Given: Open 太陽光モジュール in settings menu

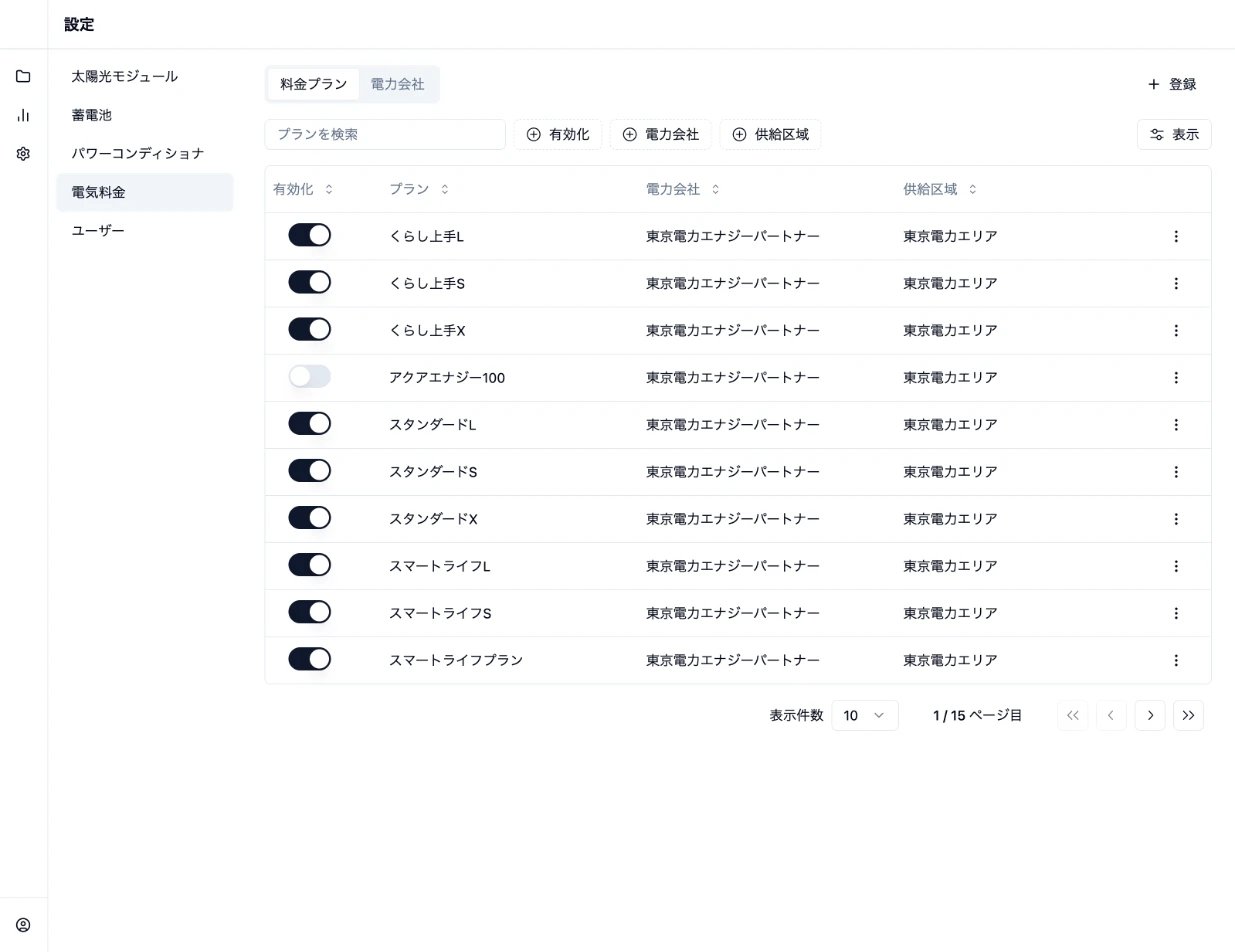Looking at the screenshot, I should pyautogui.click(x=145, y=76).
